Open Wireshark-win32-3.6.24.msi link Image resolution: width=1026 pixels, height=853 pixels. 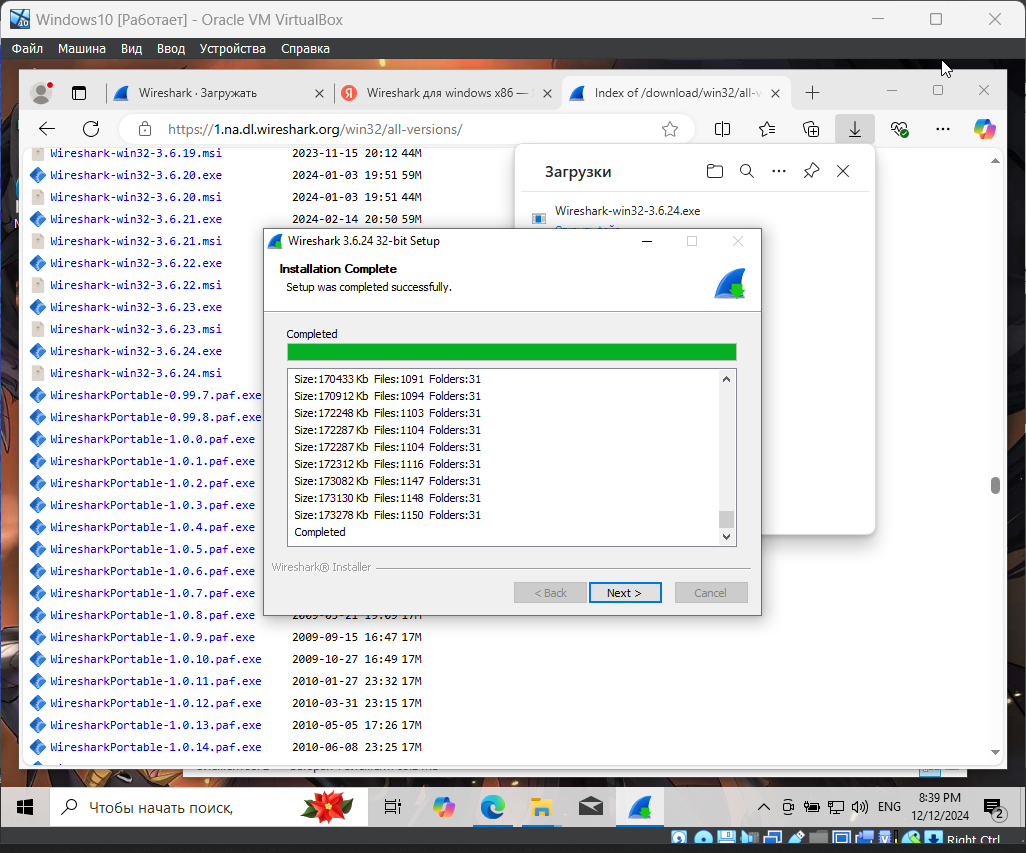[135, 373]
